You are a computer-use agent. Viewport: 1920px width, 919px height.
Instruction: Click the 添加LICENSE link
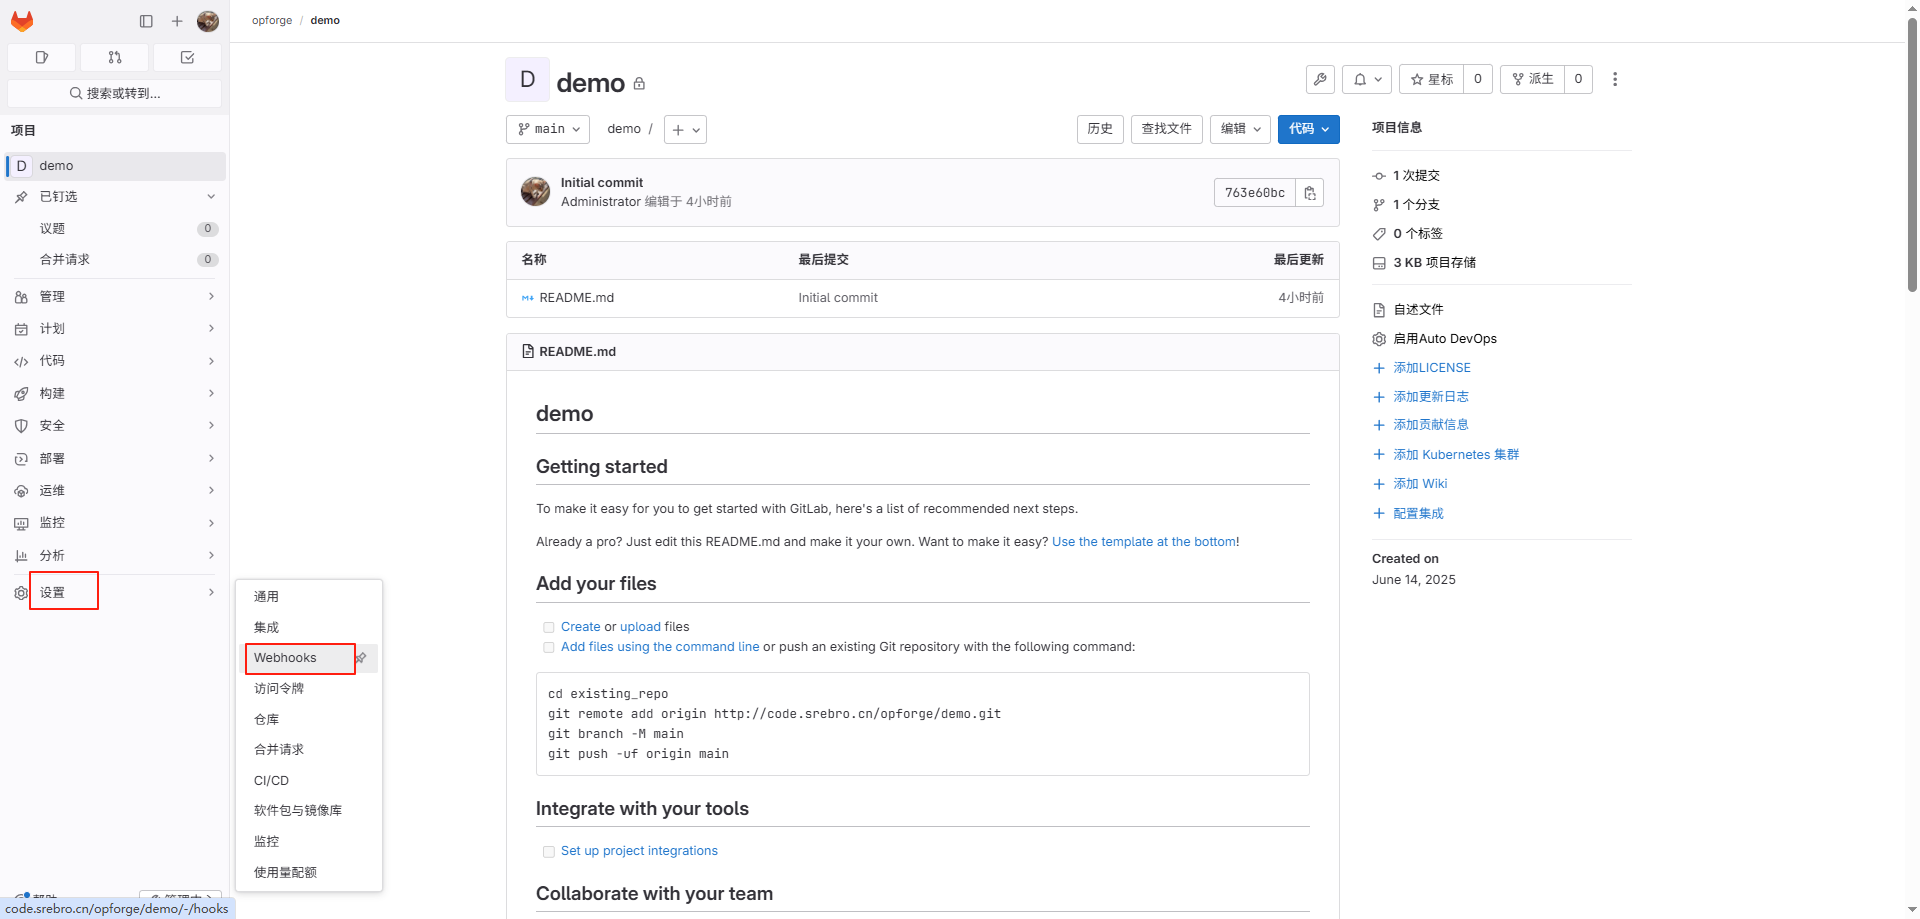pyautogui.click(x=1431, y=368)
